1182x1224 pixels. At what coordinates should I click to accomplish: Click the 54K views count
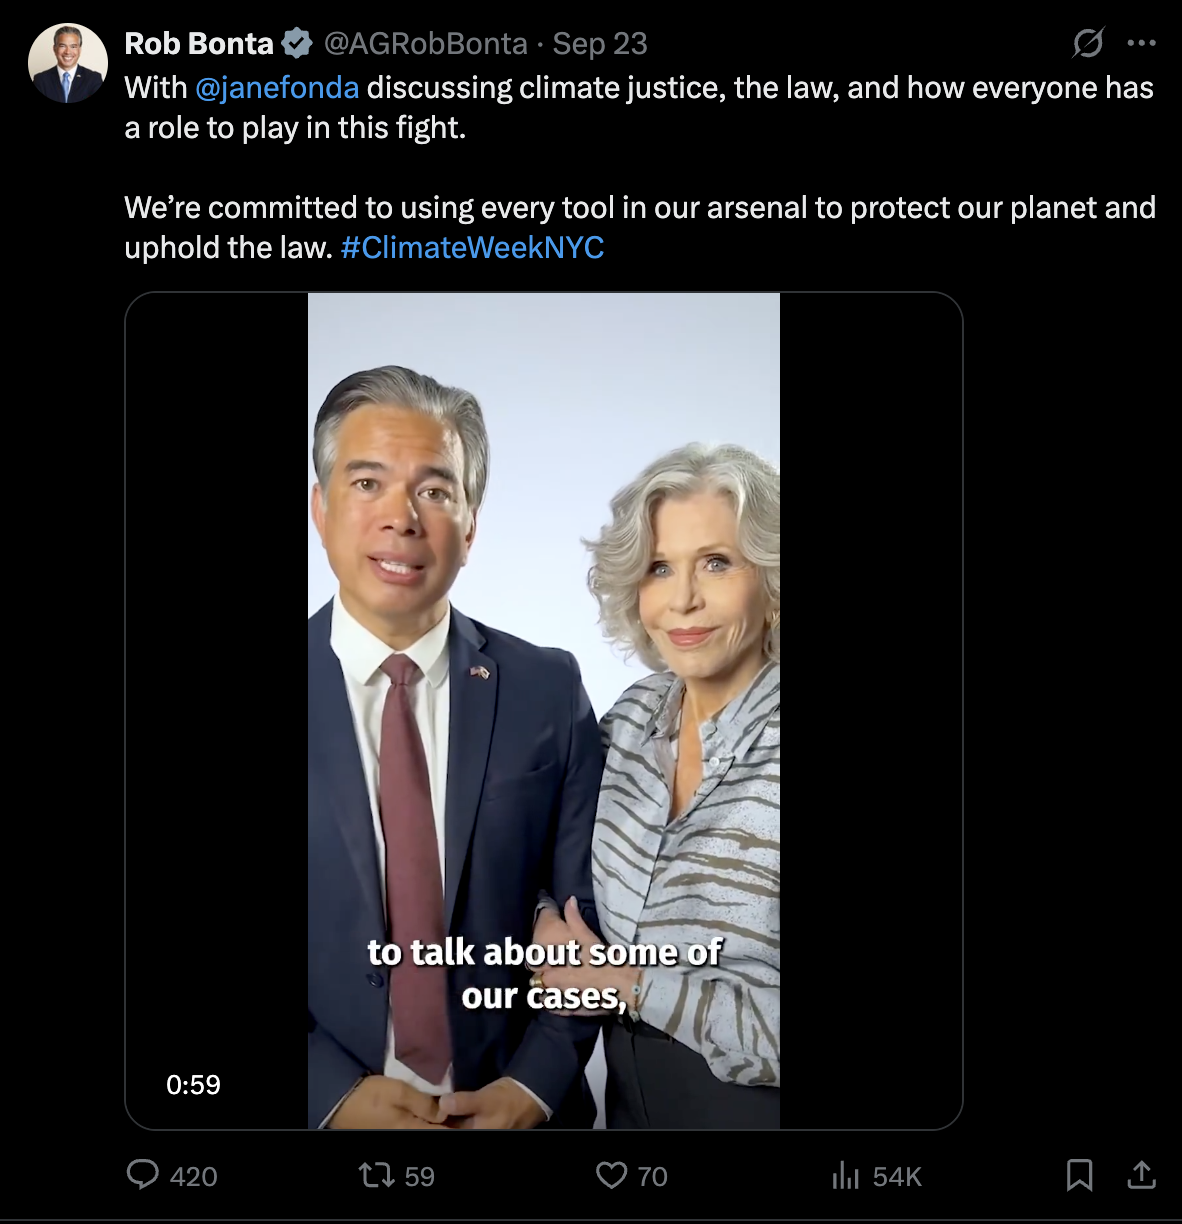tap(897, 1176)
